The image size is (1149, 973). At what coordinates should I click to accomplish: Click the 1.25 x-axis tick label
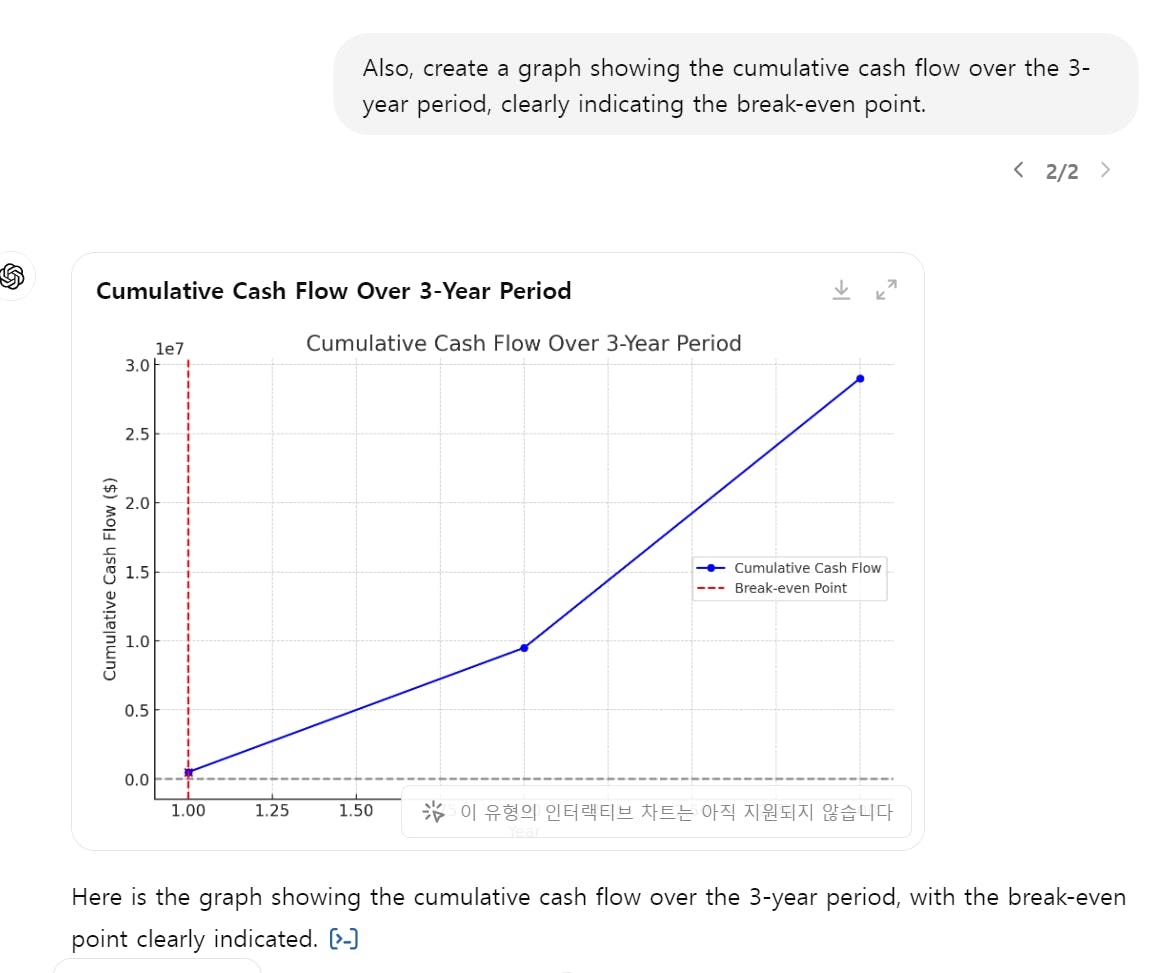[272, 811]
